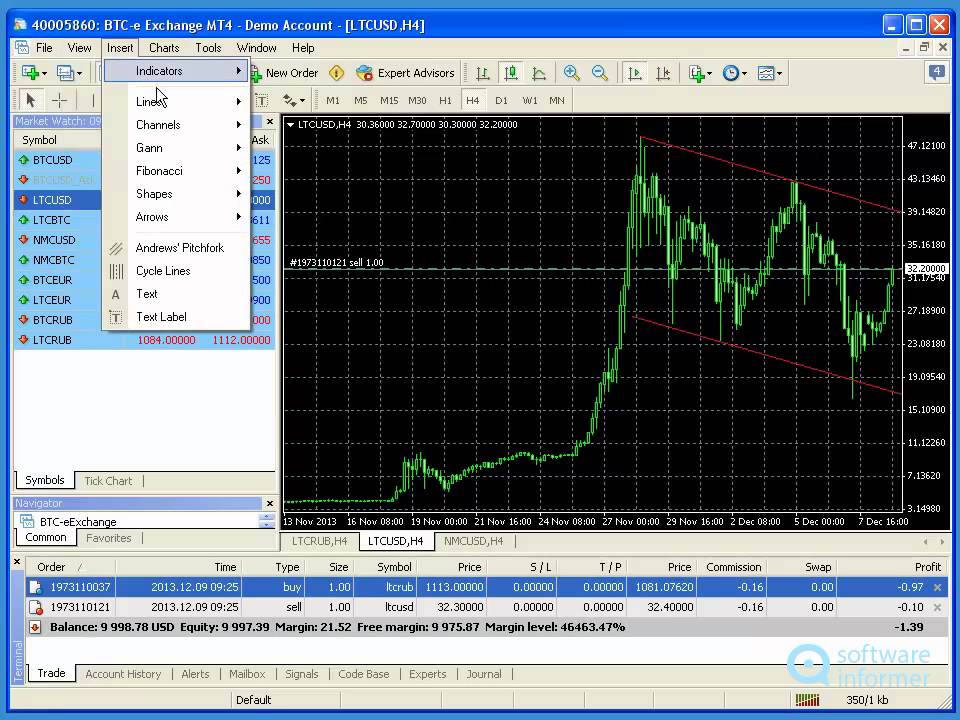Open the Charts menu

click(164, 48)
